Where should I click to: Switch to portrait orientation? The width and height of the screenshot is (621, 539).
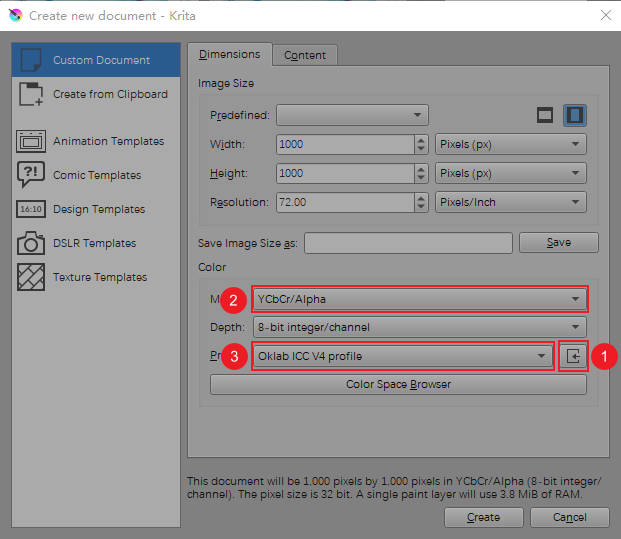coord(575,115)
